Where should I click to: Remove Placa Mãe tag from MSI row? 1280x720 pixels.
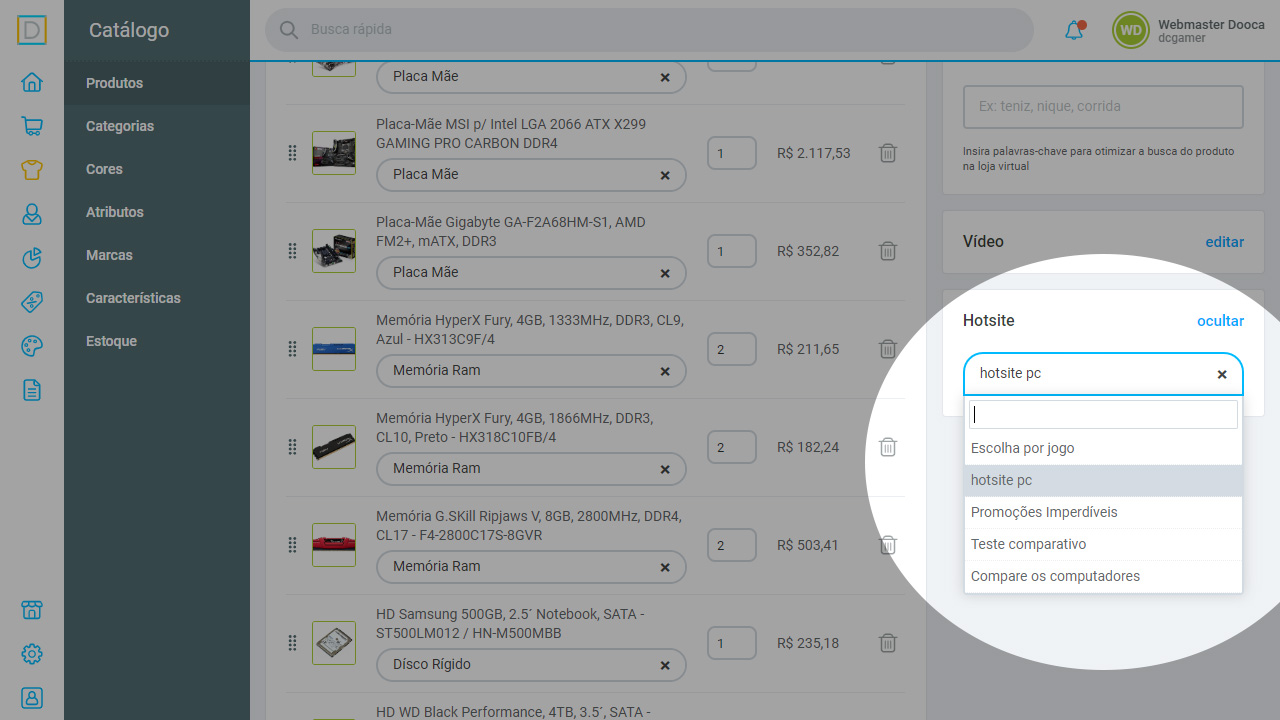pos(665,175)
